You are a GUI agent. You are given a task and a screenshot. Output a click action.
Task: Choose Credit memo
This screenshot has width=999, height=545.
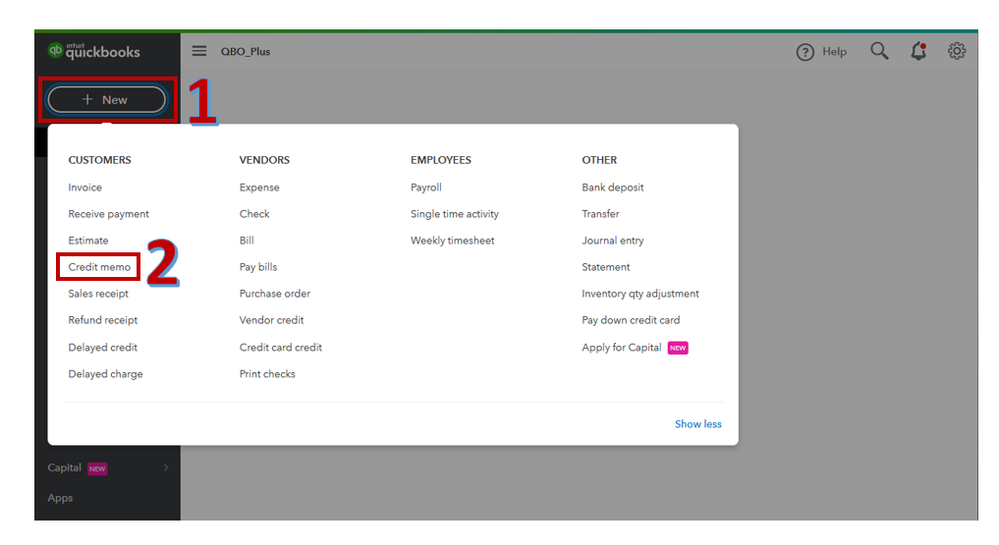[x=99, y=267]
